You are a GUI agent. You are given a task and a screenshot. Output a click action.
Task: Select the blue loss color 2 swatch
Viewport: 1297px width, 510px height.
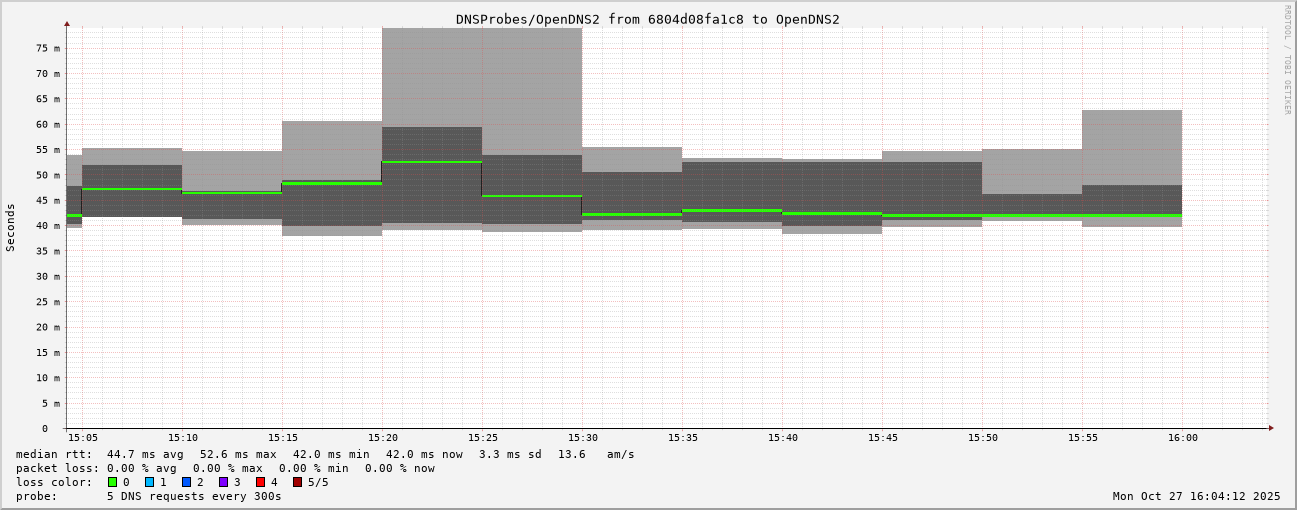pos(187,482)
